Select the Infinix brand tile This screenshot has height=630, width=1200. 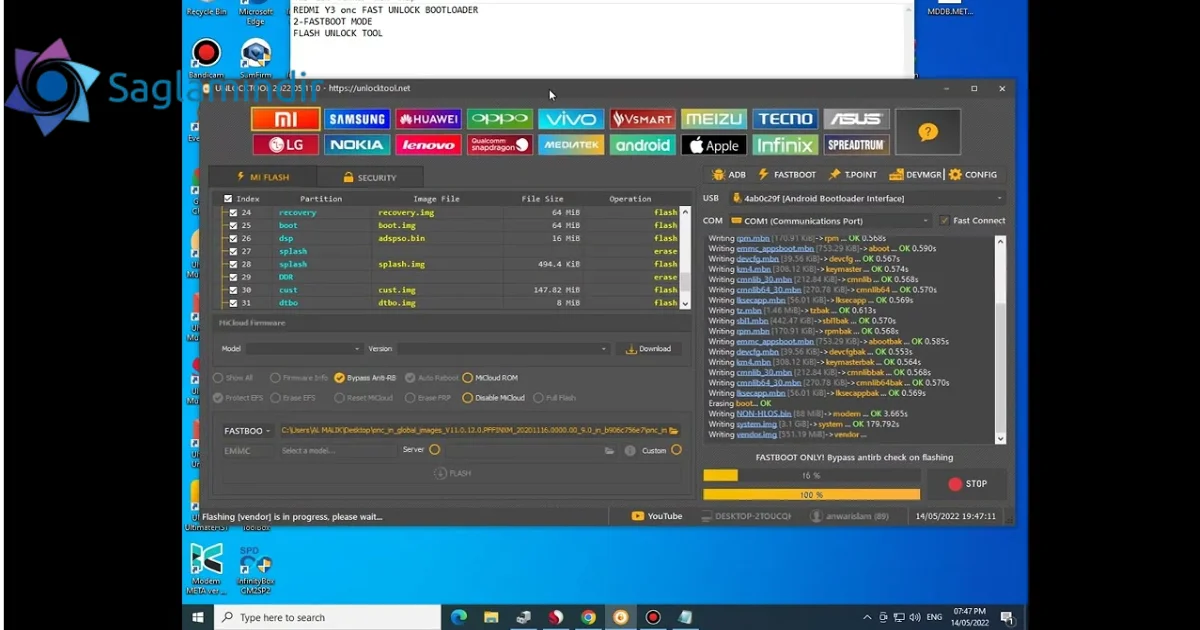point(786,145)
